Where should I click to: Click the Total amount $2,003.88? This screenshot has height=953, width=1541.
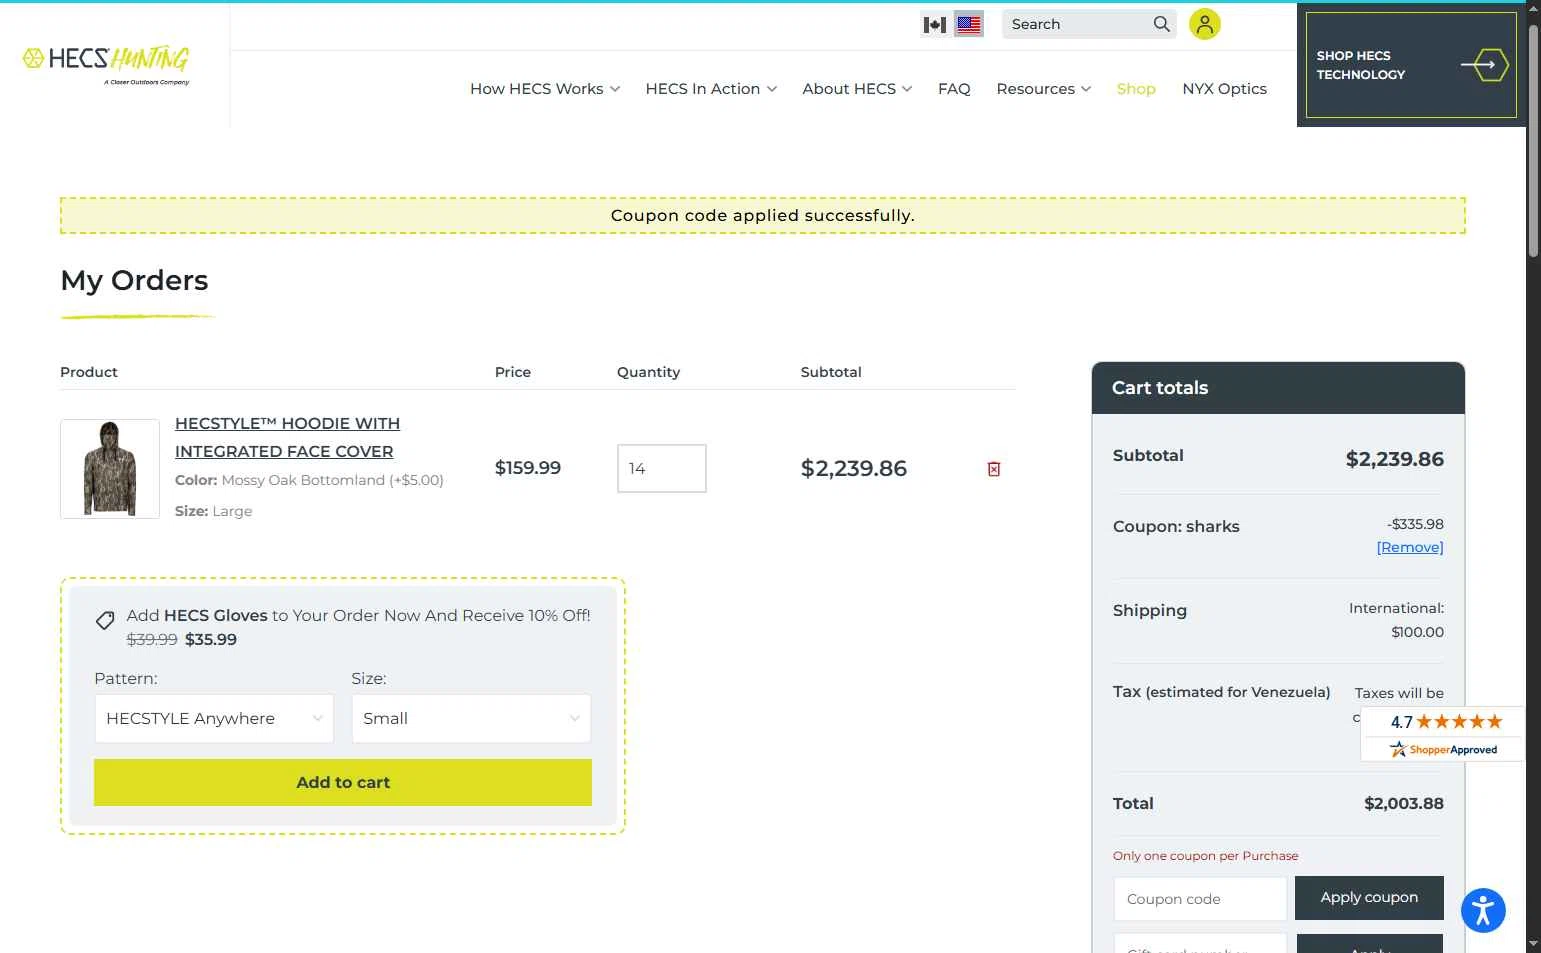(x=1403, y=804)
